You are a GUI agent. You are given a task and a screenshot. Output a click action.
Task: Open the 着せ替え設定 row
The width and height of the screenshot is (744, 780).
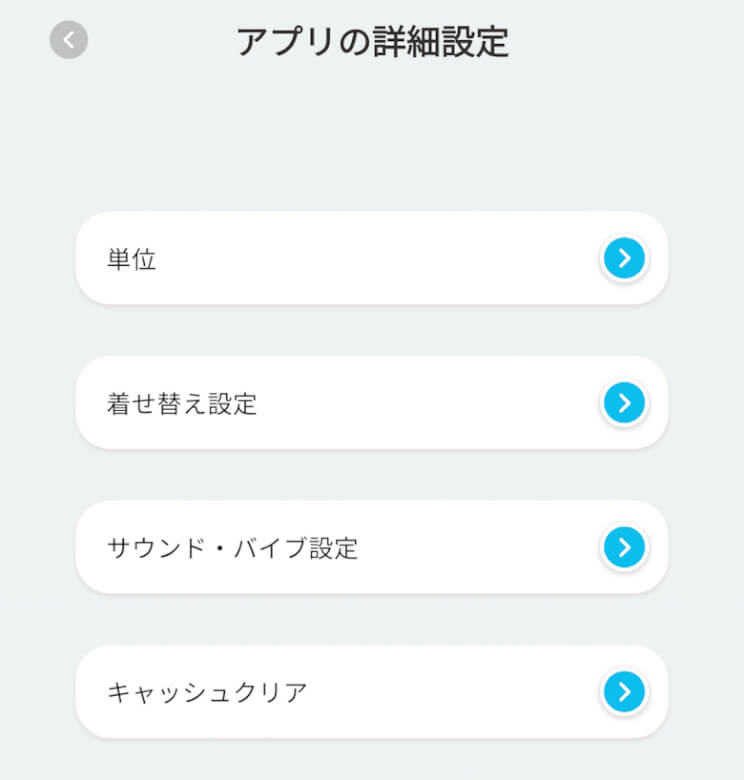click(x=371, y=403)
